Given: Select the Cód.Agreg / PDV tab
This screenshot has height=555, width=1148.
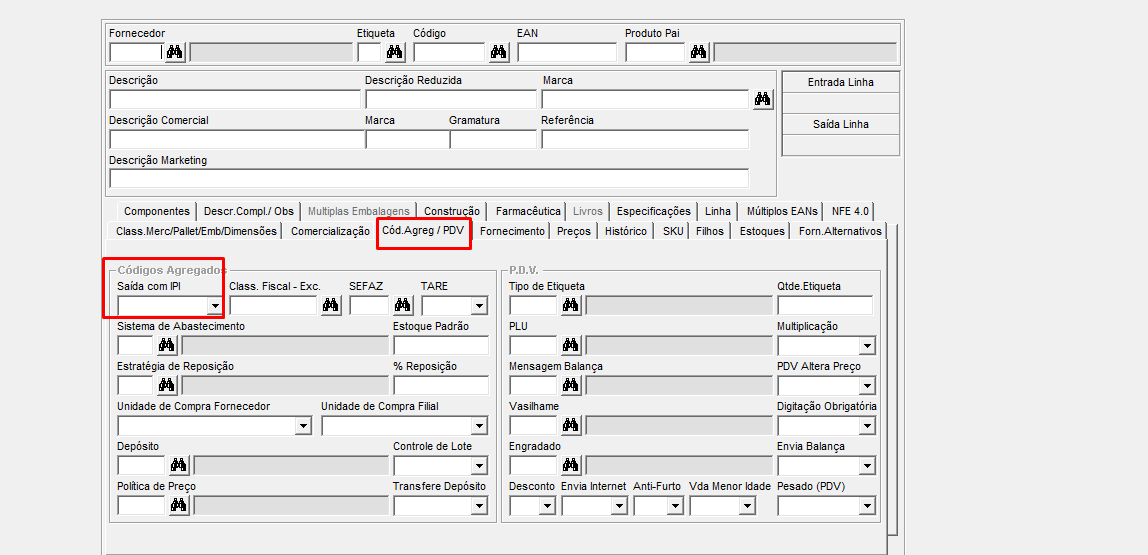Looking at the screenshot, I should (x=423, y=230).
